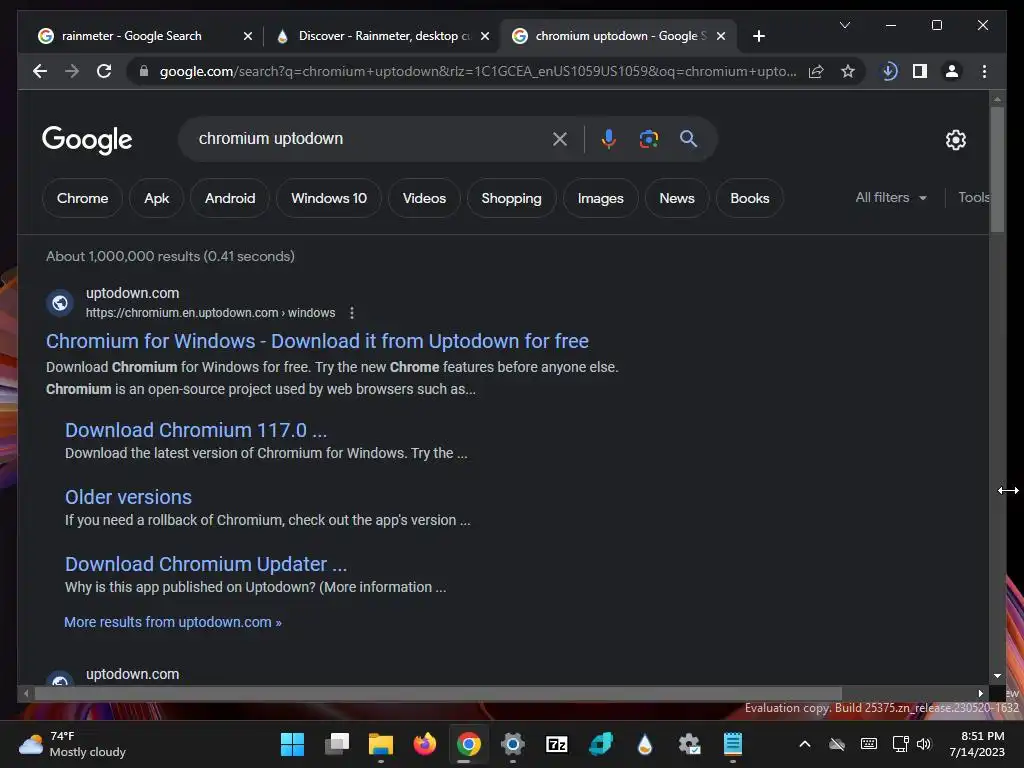This screenshot has width=1024, height=768.
Task: Open Rainmeter droplet taskbar icon
Action: pos(645,744)
